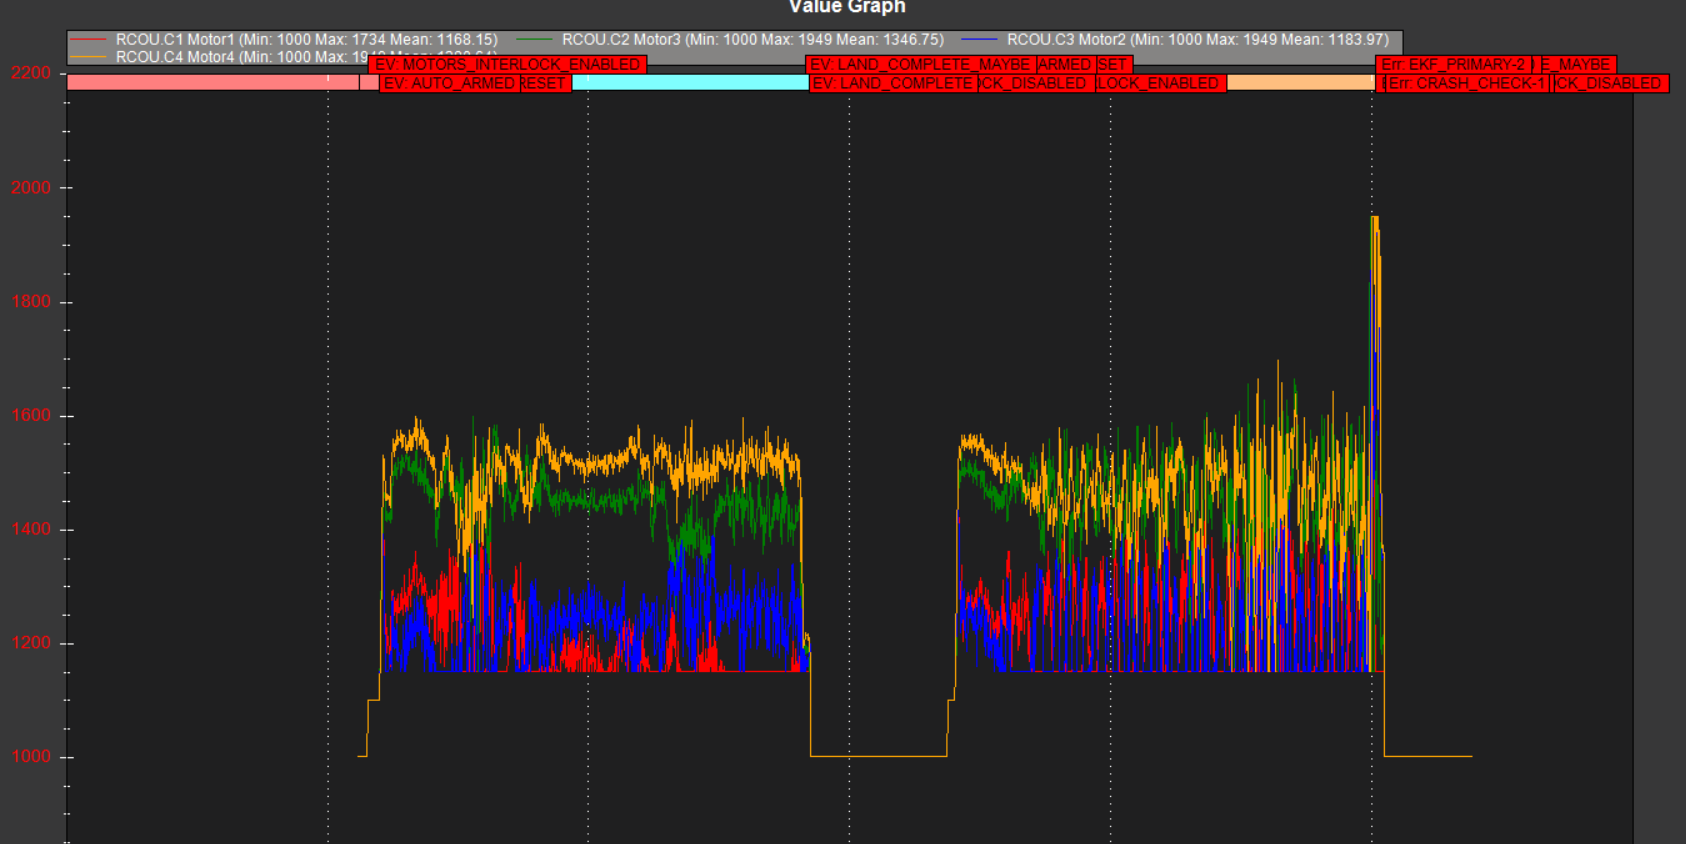Select the EV: AUTO_ARMED event marker
This screenshot has height=844, width=1686.
(449, 83)
